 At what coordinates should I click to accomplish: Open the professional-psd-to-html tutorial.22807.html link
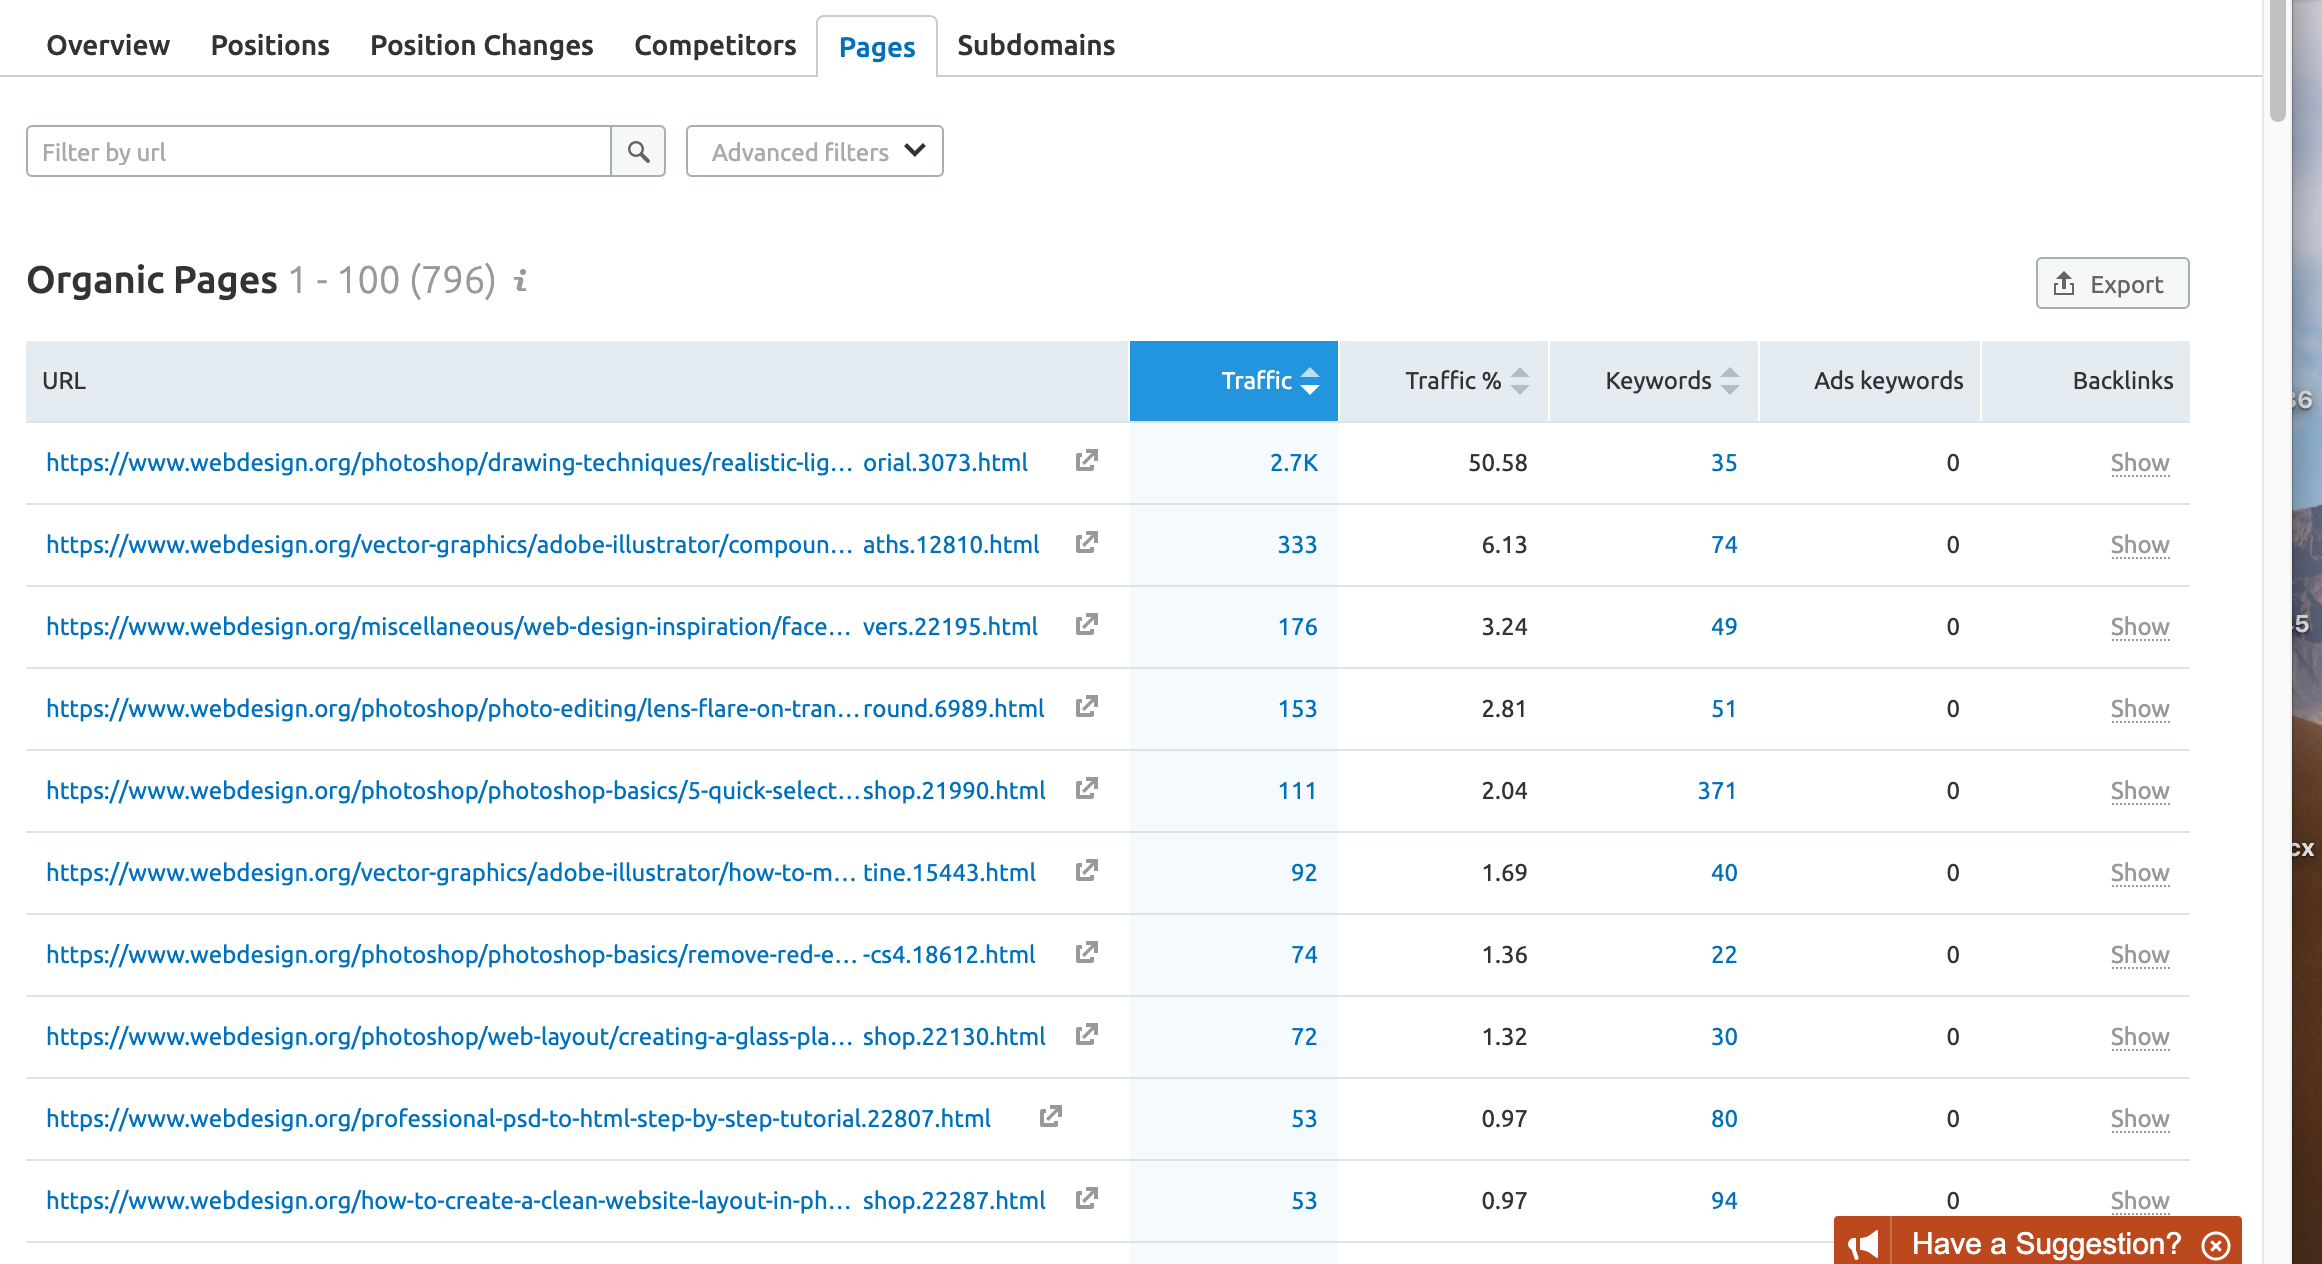pyautogui.click(x=519, y=1119)
